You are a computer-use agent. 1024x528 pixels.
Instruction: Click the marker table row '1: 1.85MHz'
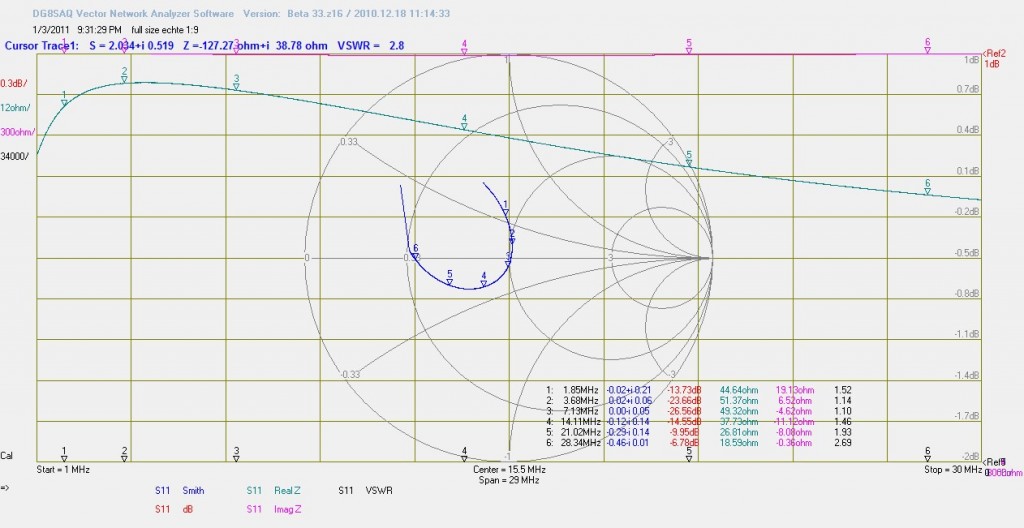(x=699, y=390)
